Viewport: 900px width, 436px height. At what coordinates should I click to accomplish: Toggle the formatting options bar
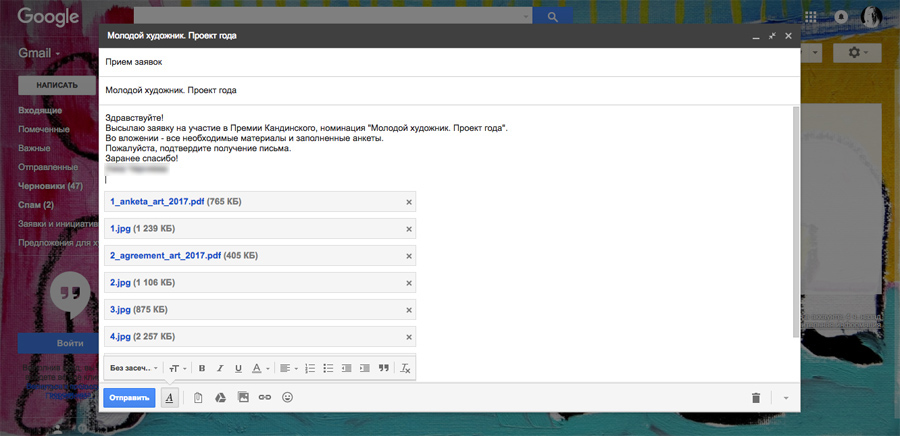click(x=170, y=397)
